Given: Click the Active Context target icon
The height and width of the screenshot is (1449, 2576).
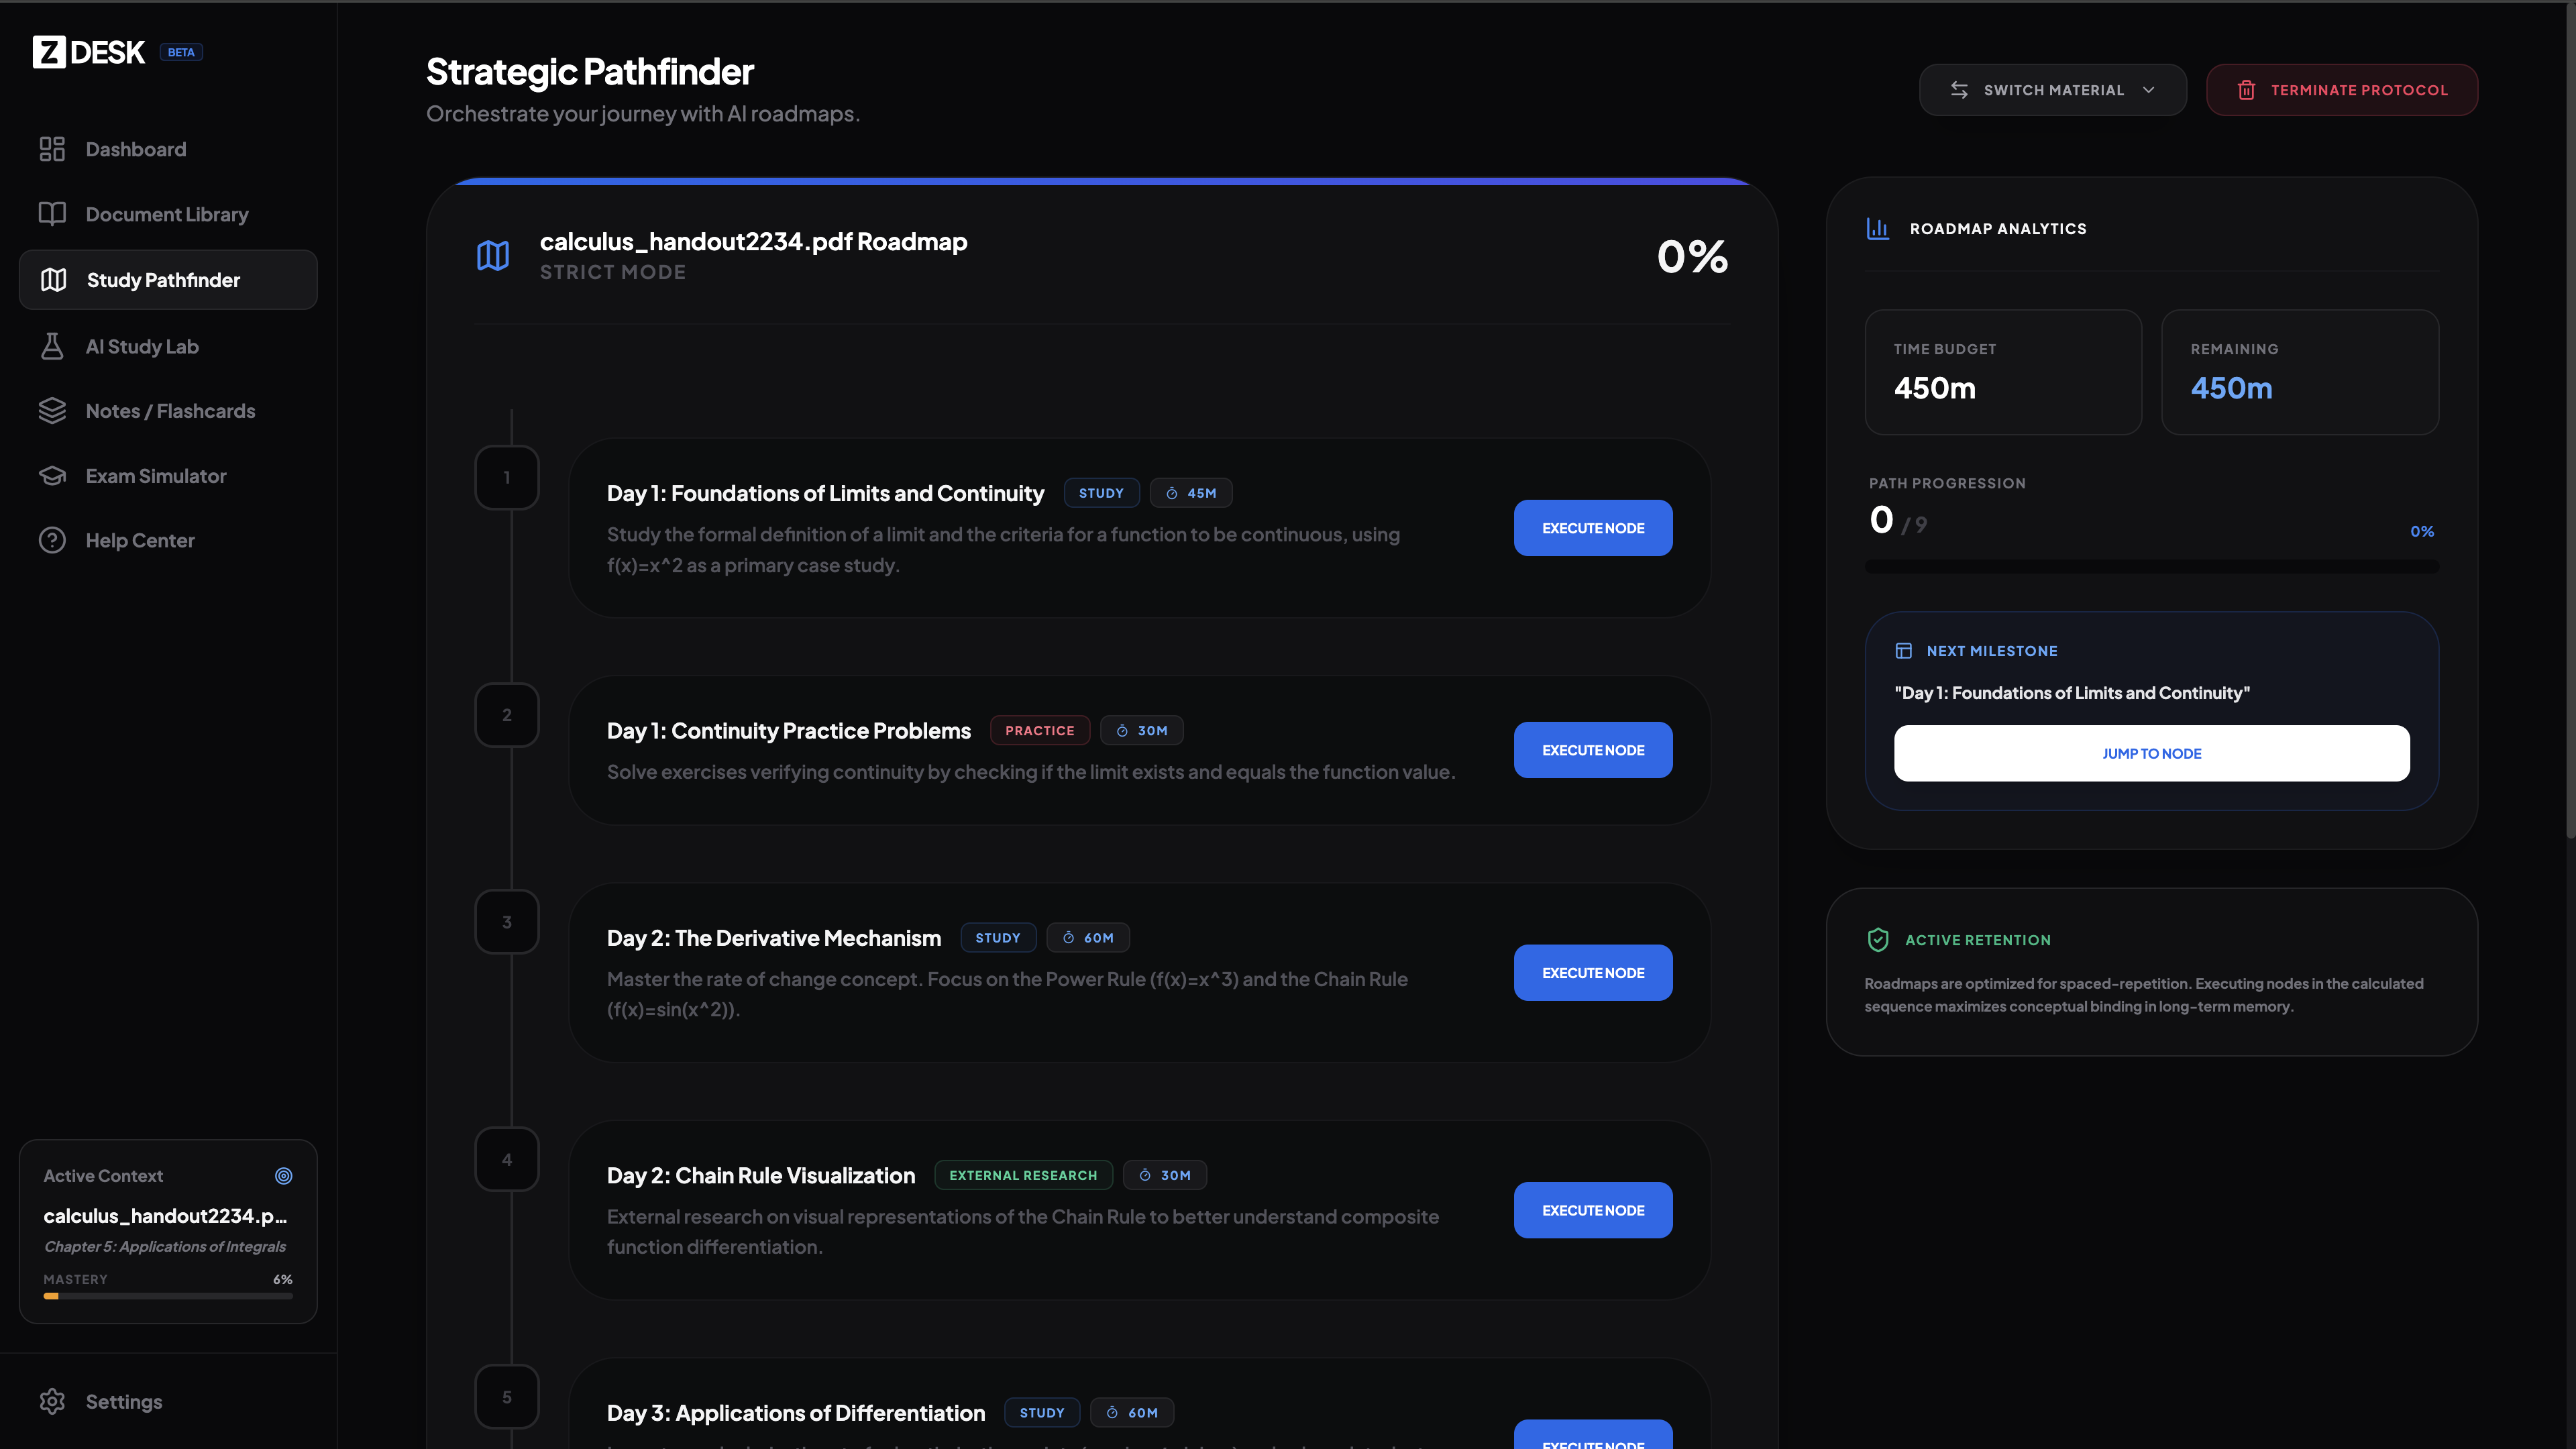Looking at the screenshot, I should click(284, 1176).
